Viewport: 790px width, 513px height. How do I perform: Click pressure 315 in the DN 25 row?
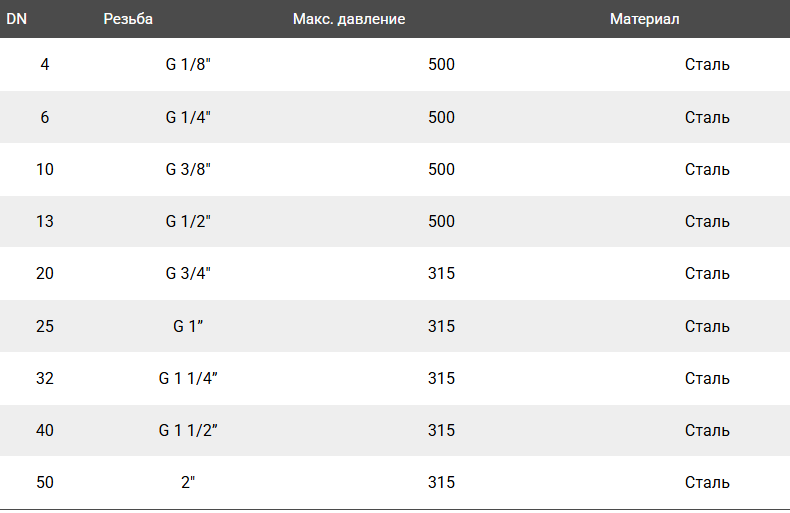pos(441,326)
